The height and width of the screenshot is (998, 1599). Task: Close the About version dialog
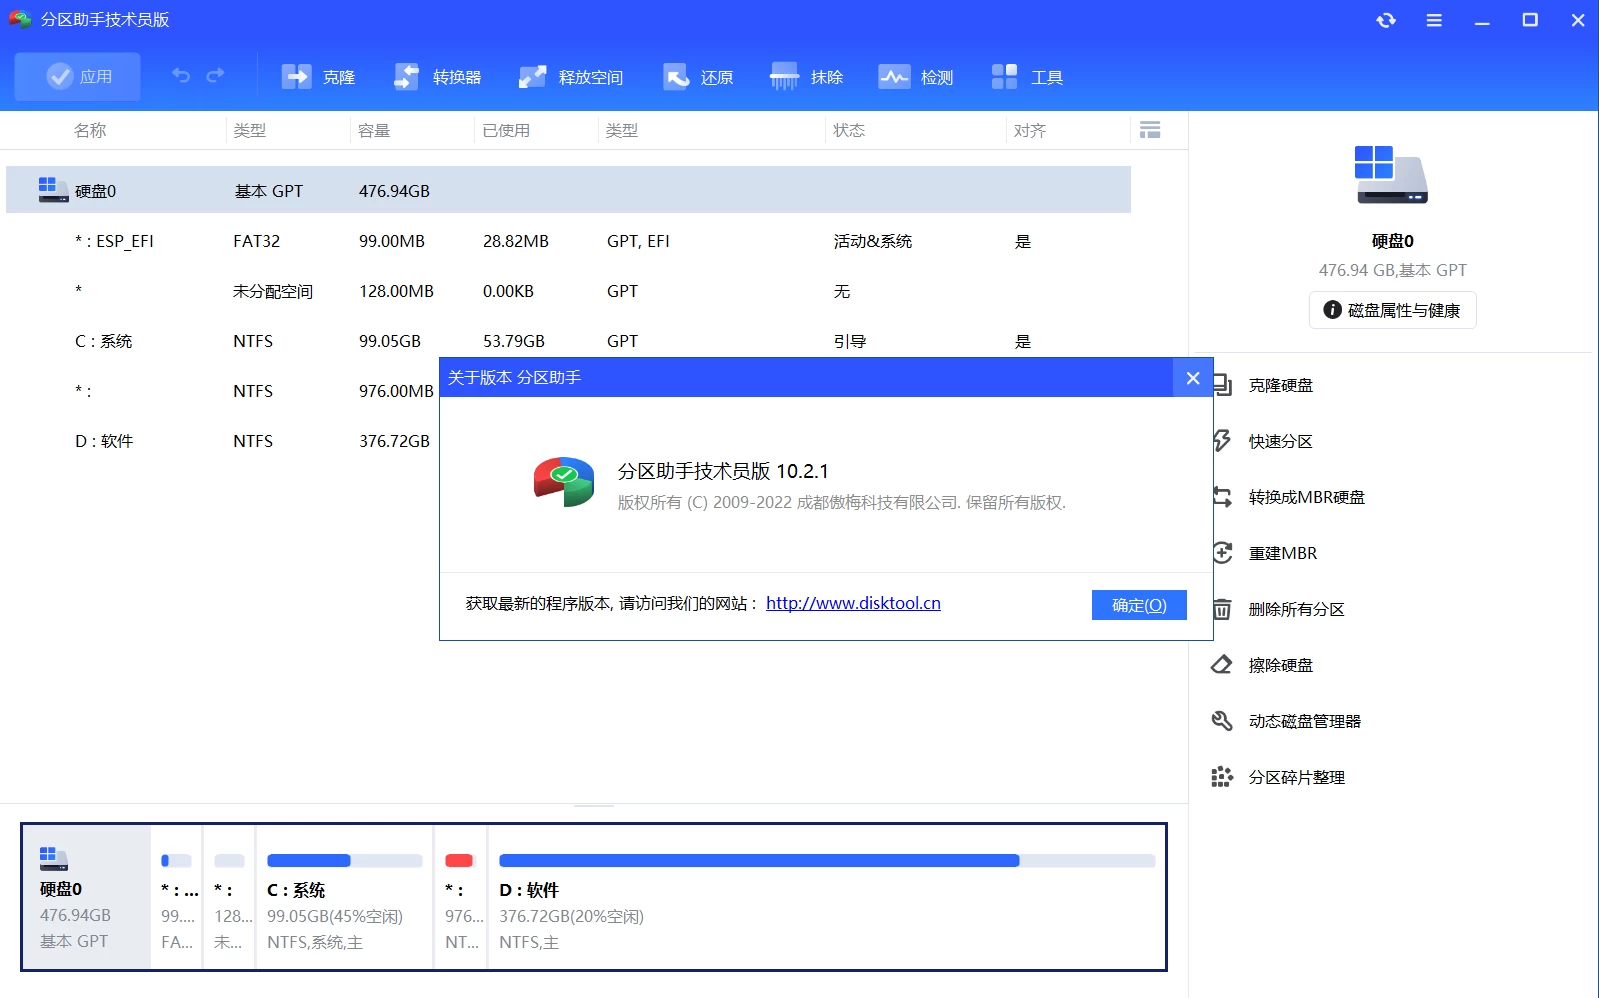(x=1192, y=378)
